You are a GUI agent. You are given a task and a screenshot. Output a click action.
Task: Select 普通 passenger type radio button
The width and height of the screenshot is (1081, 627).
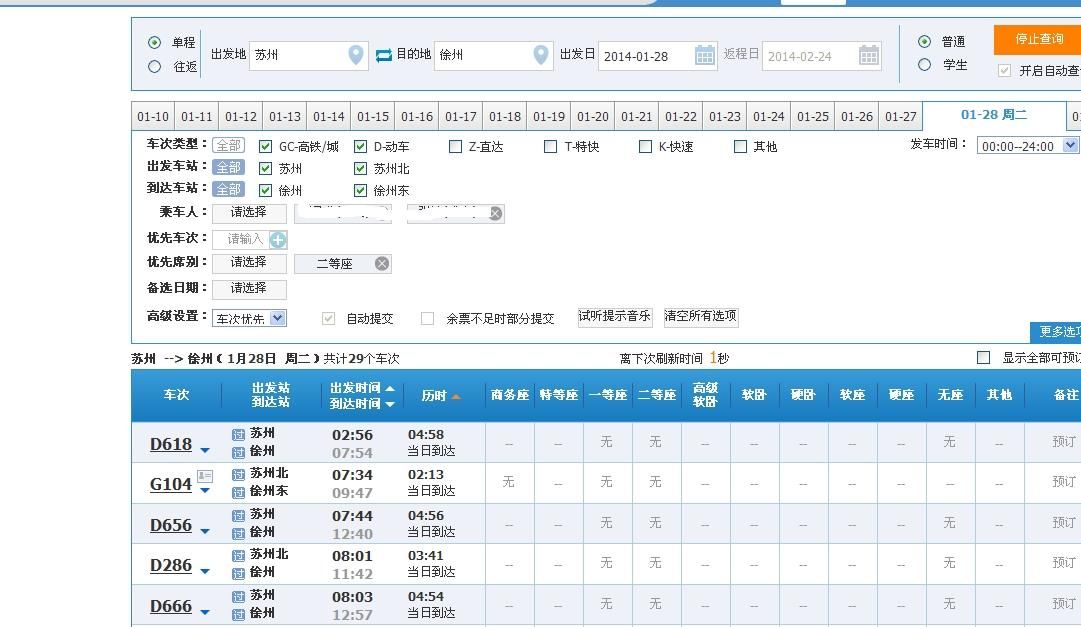click(x=925, y=41)
